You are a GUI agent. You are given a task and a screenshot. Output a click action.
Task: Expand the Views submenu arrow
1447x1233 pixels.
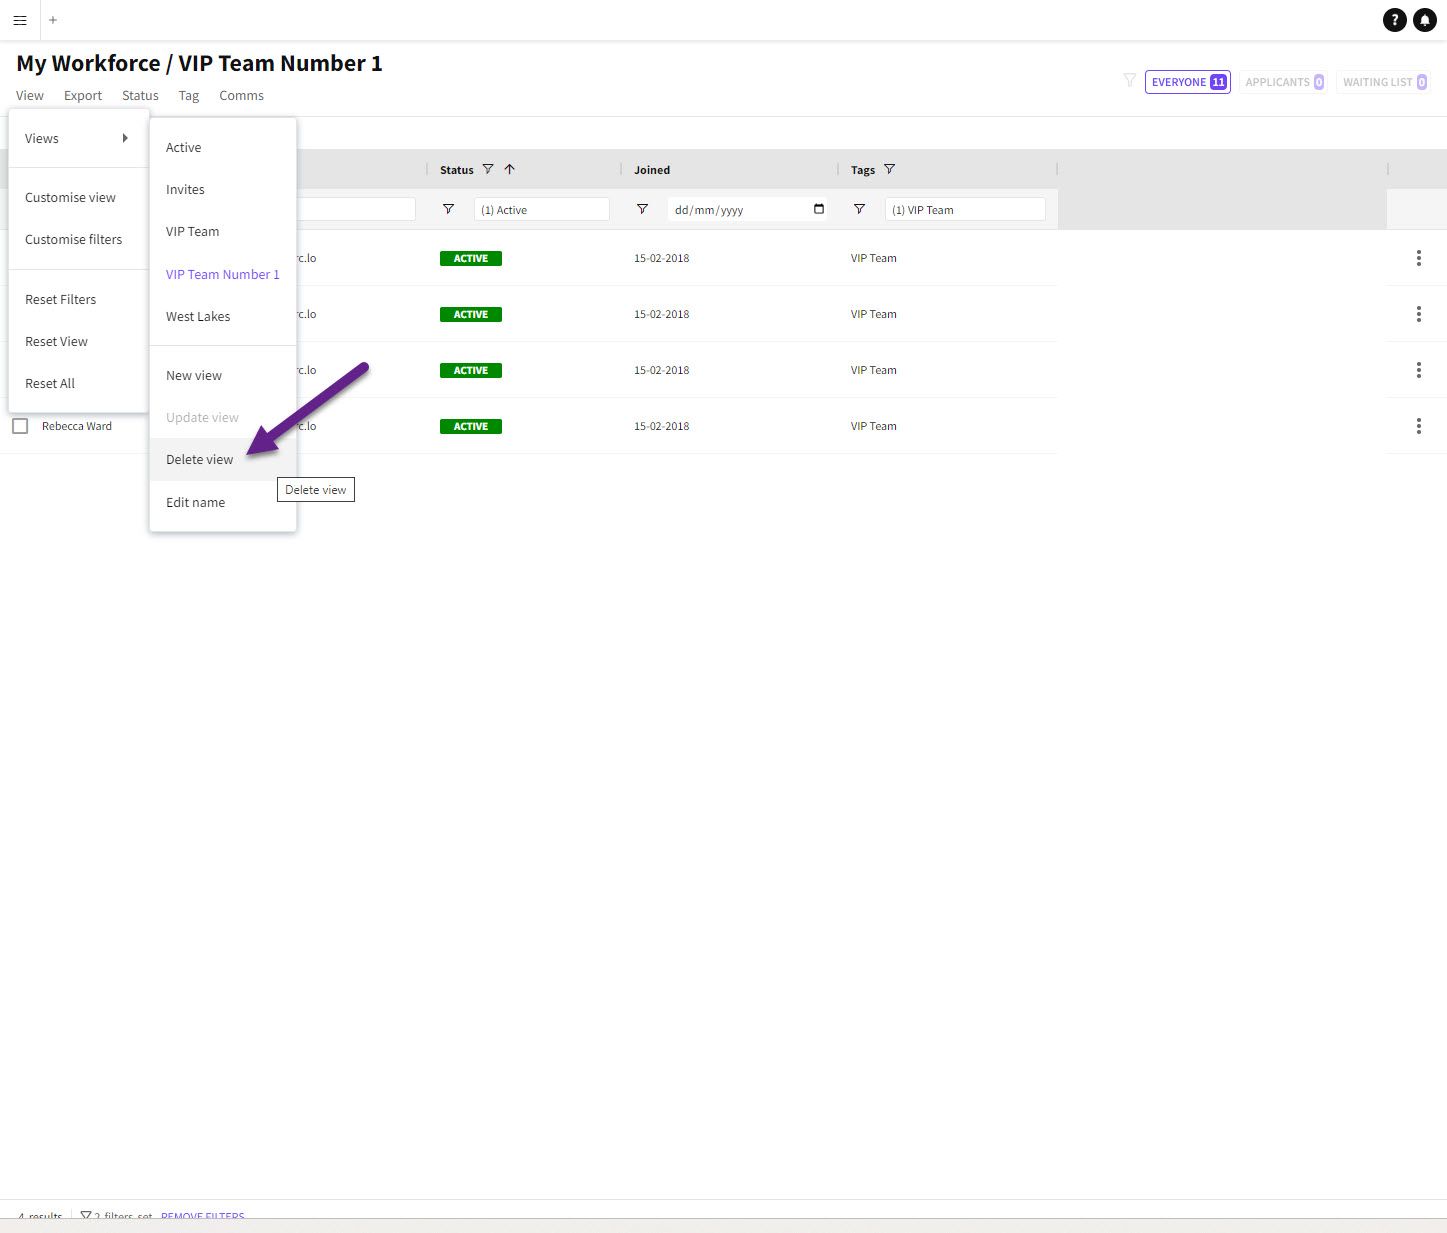[x=125, y=138]
